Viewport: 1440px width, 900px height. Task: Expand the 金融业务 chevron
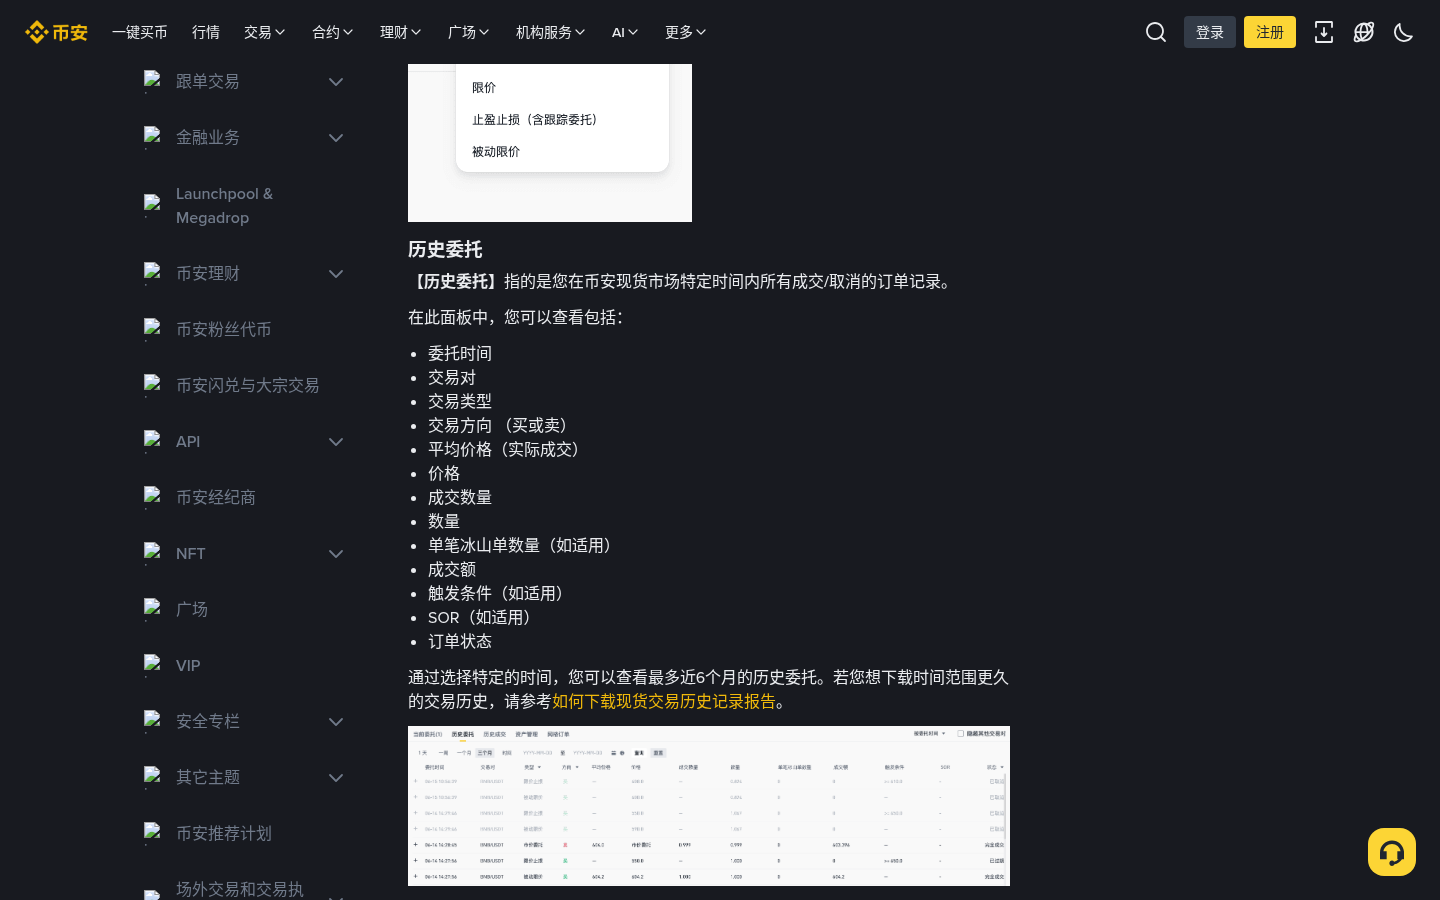tap(336, 138)
